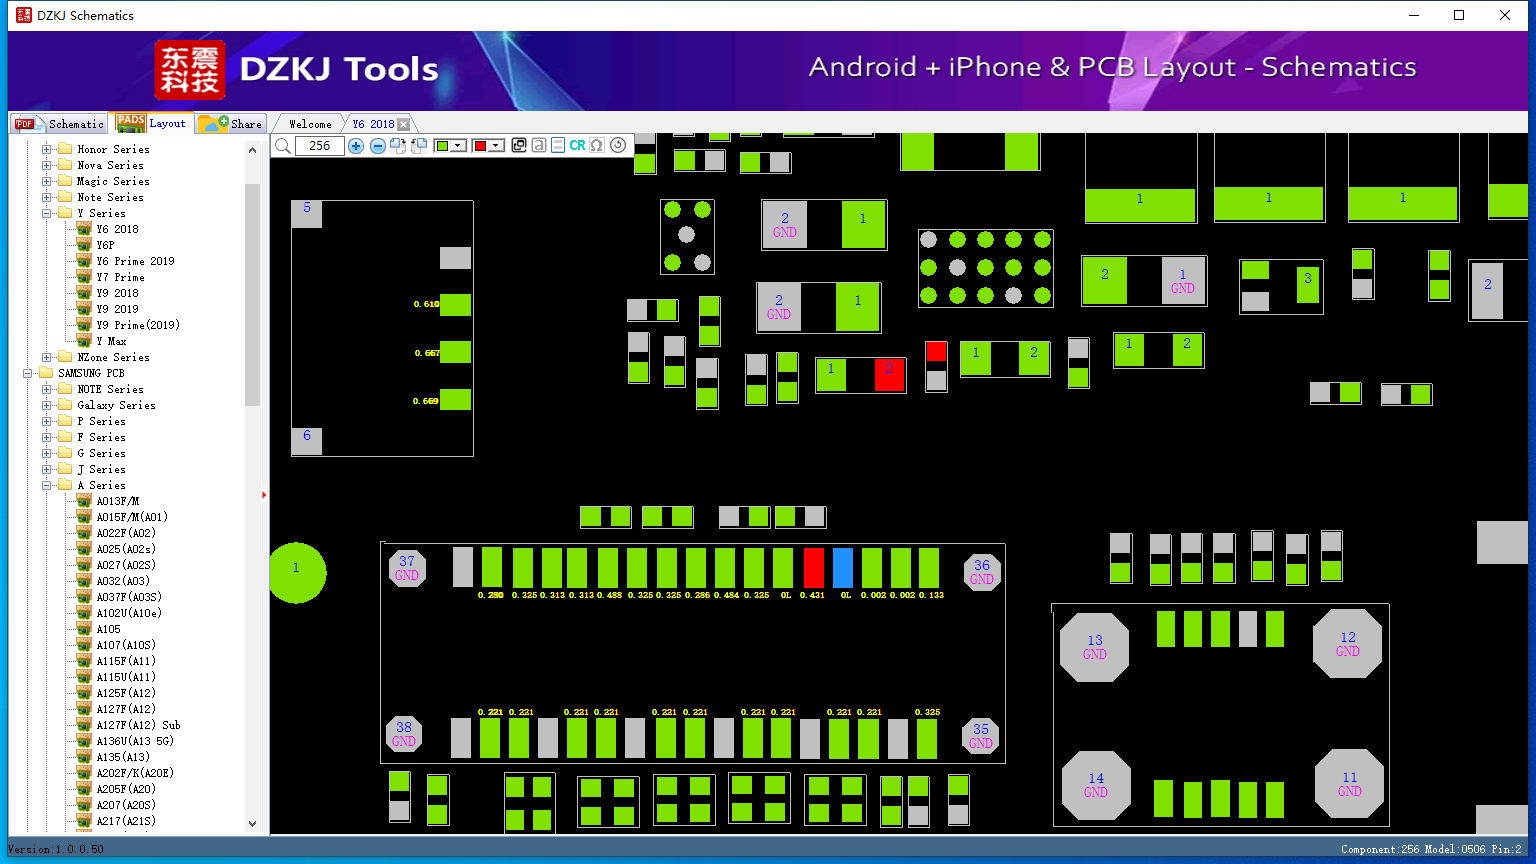This screenshot has width=1536, height=864.
Task: Open A022F(A02) Samsung layout
Action: pos(126,533)
